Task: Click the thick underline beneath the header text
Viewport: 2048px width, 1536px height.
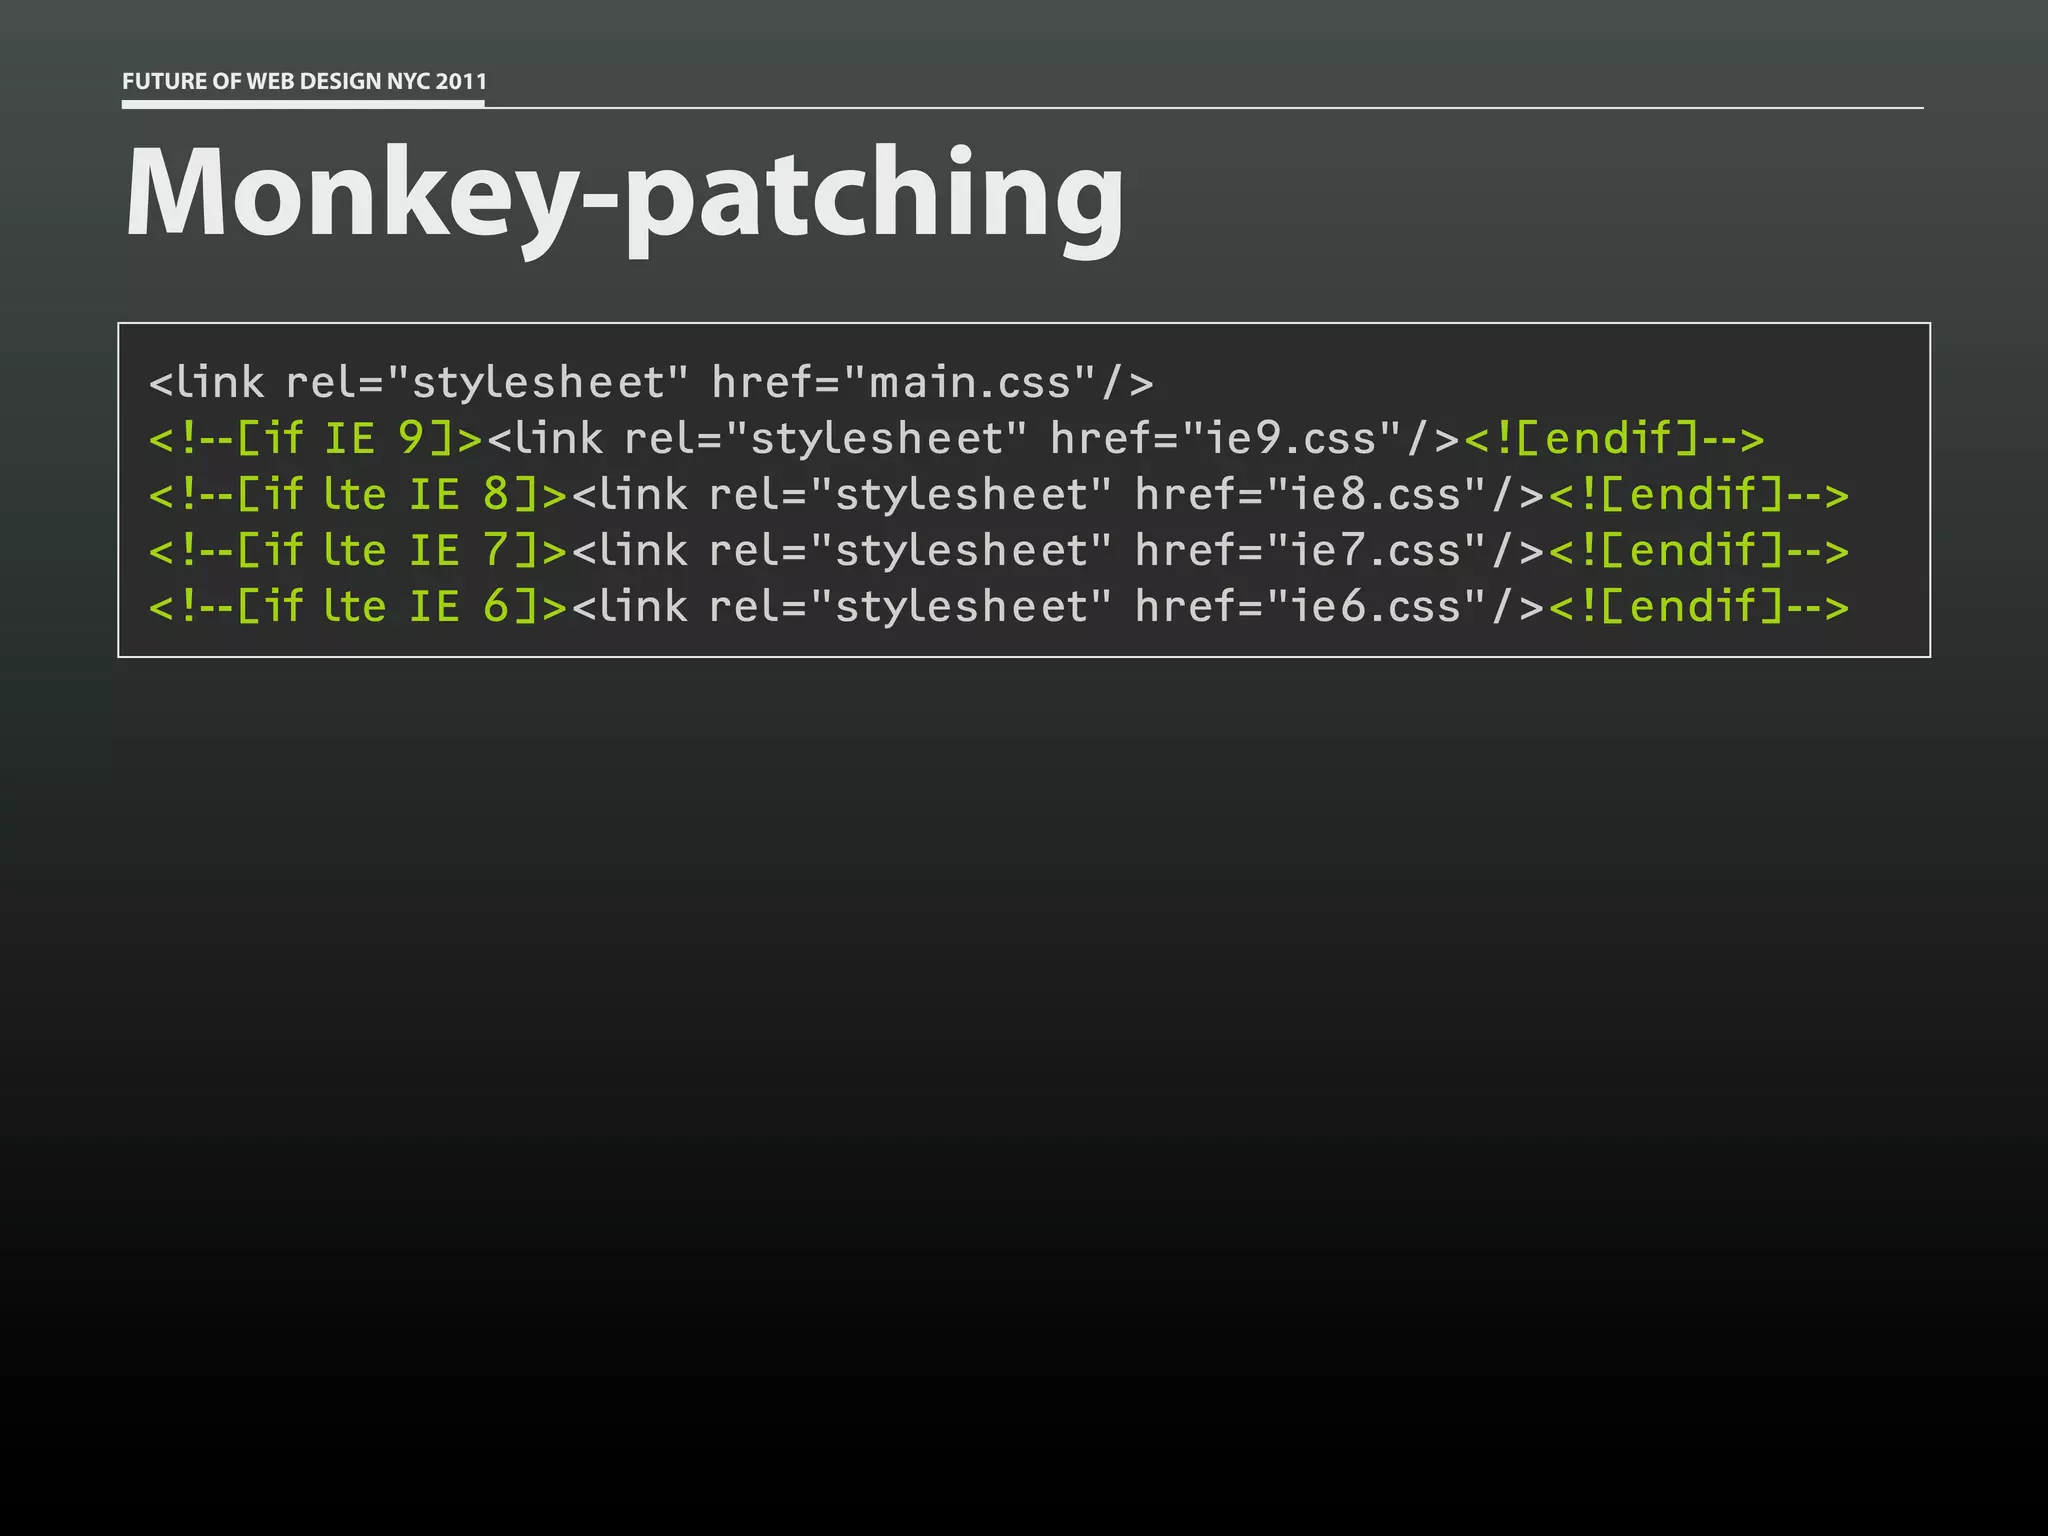Action: 303,102
